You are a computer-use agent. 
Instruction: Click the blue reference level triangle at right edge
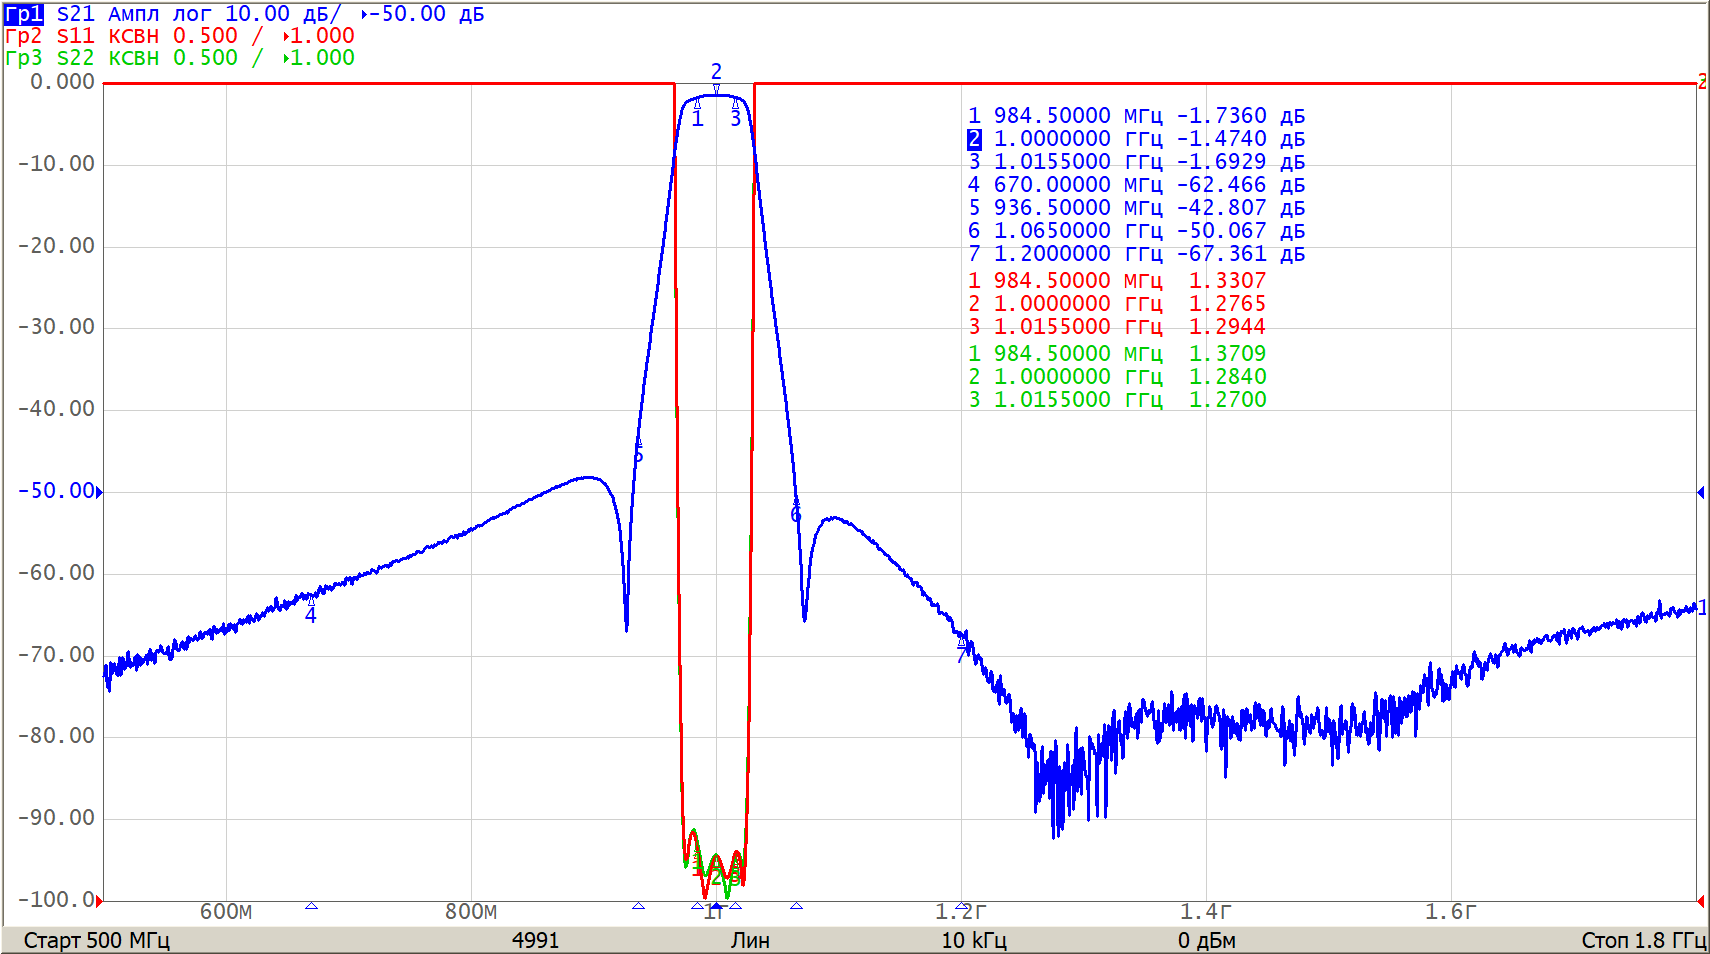[x=1700, y=492]
